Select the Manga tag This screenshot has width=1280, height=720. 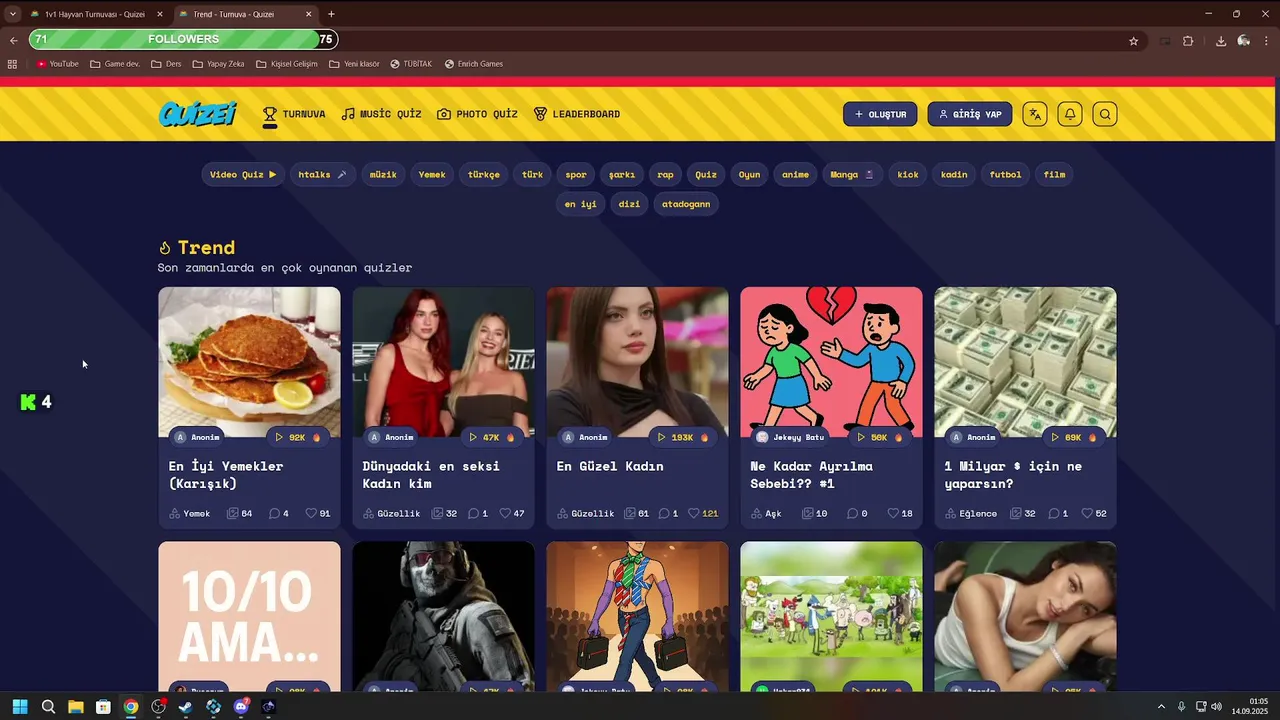pos(852,174)
